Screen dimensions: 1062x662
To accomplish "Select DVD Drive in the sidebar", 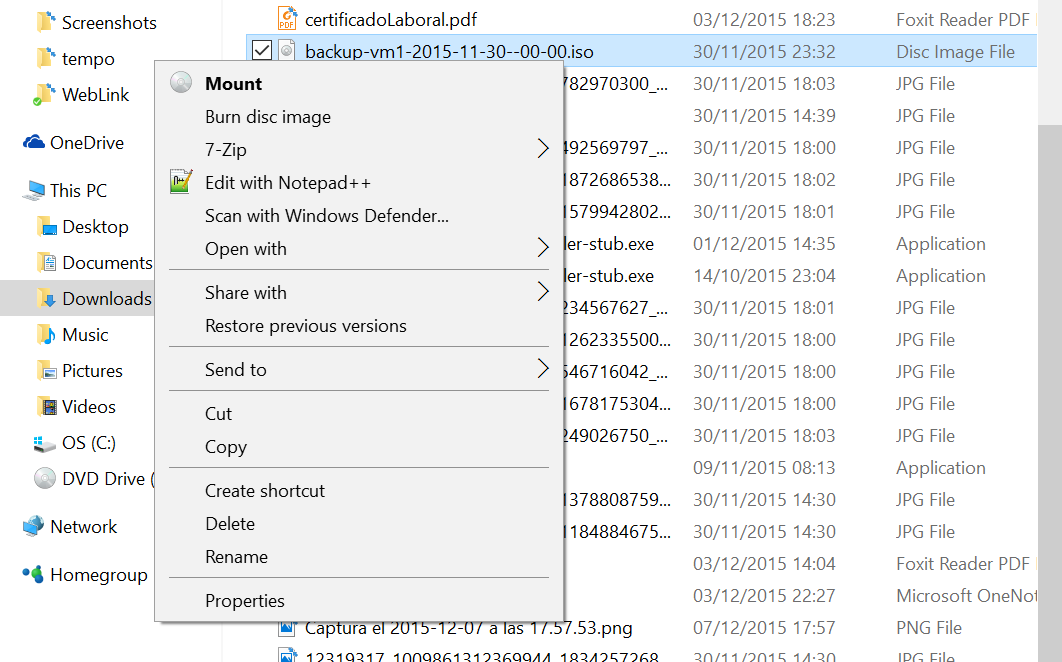I will pos(108,479).
